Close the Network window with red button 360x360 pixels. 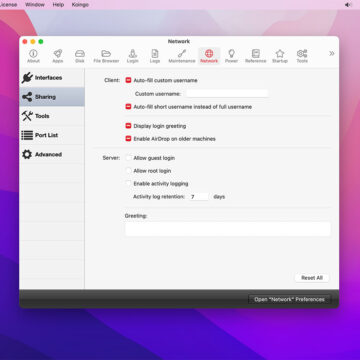(x=25, y=42)
